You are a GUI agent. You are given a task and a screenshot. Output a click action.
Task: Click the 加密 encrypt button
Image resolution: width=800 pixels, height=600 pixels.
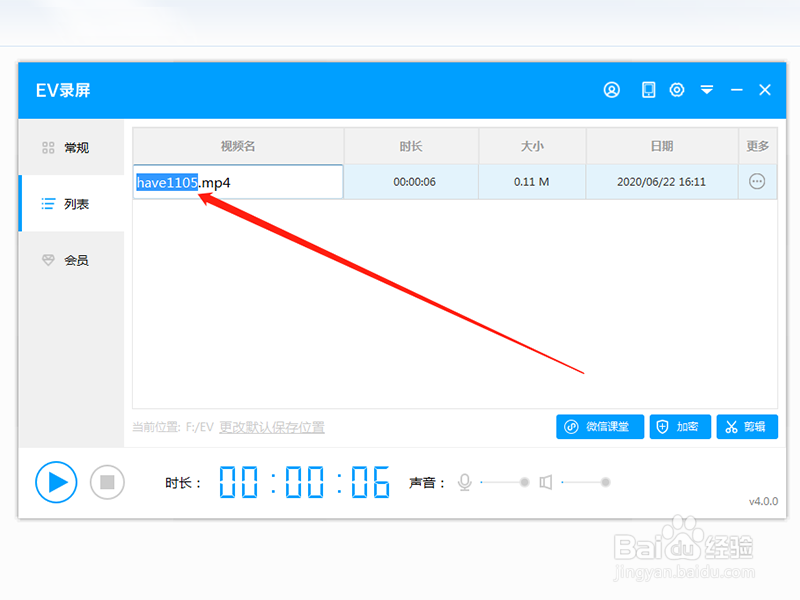(x=680, y=427)
